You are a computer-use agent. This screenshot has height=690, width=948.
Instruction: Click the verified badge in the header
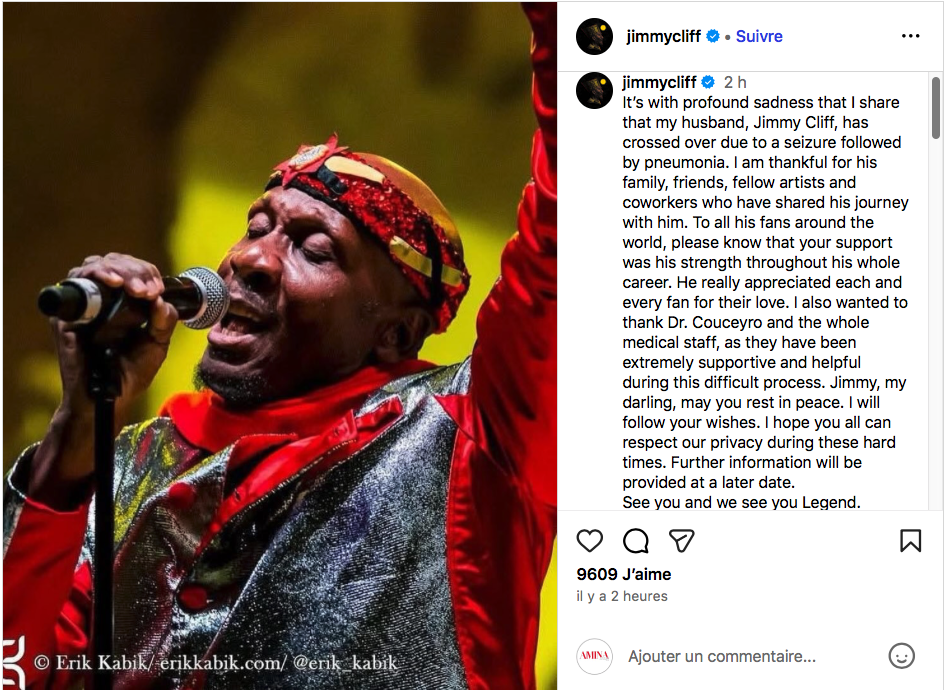tap(713, 36)
